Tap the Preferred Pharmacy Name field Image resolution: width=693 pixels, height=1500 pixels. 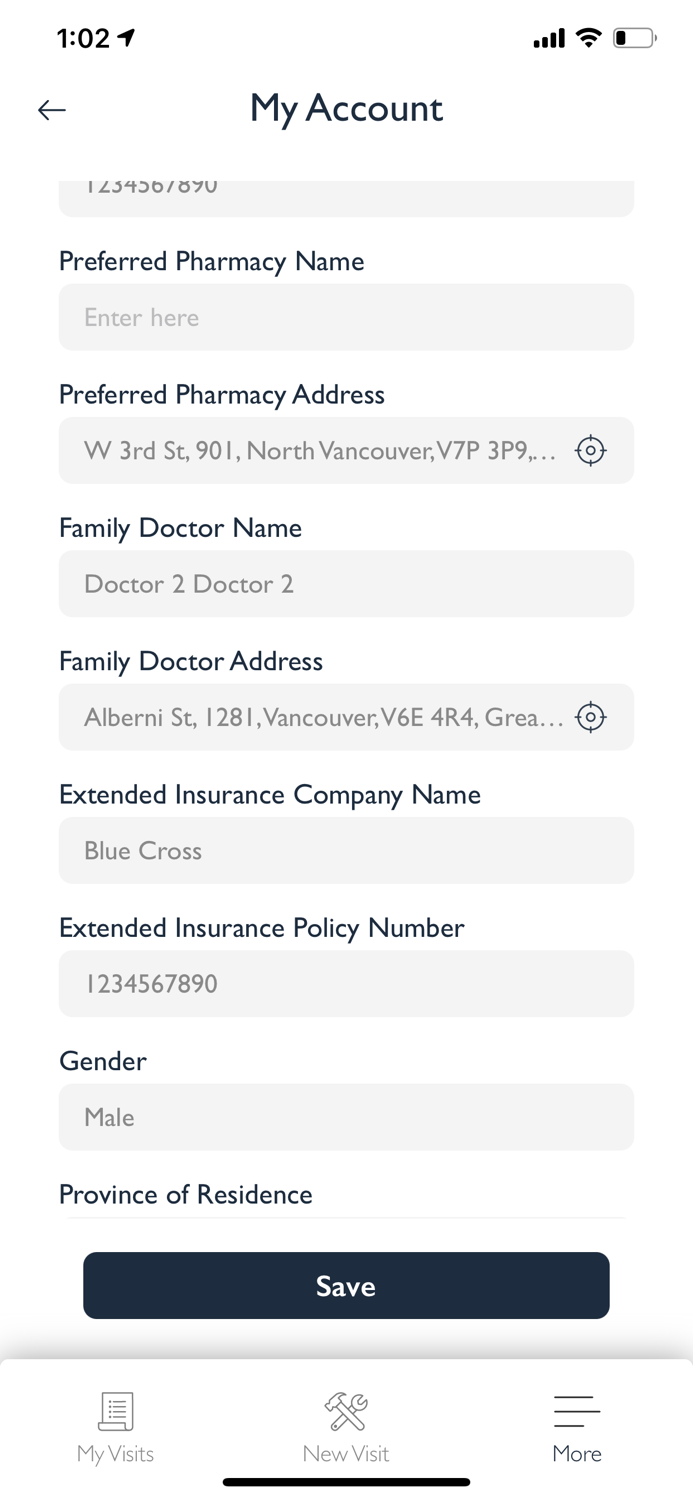[x=346, y=317]
